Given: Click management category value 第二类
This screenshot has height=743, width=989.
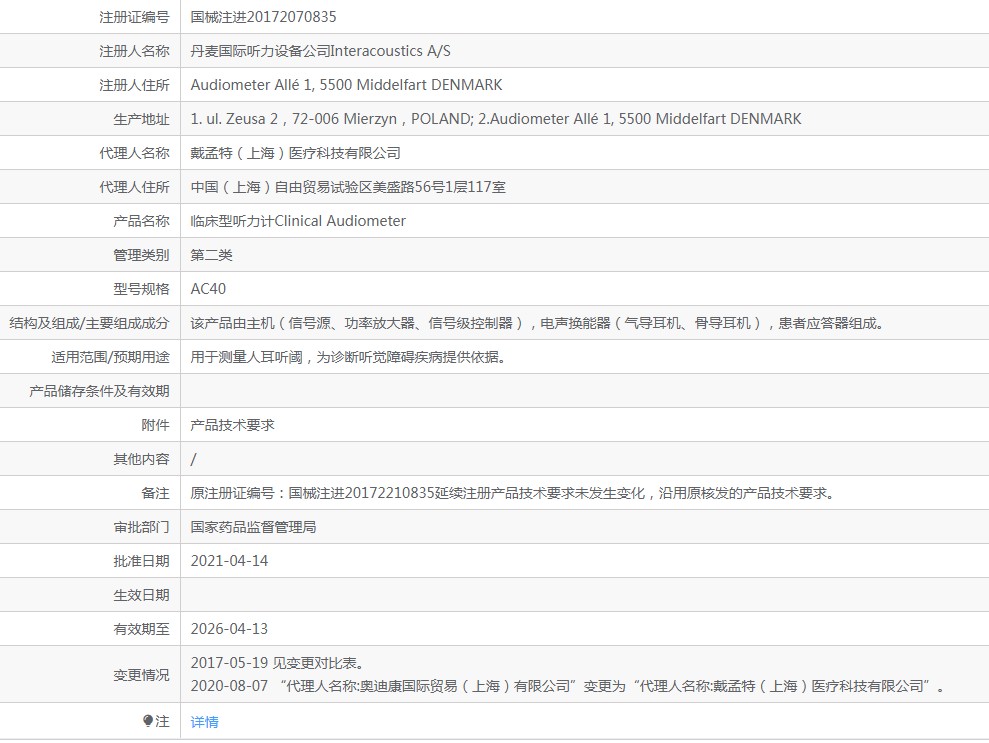Looking at the screenshot, I should (211, 255).
